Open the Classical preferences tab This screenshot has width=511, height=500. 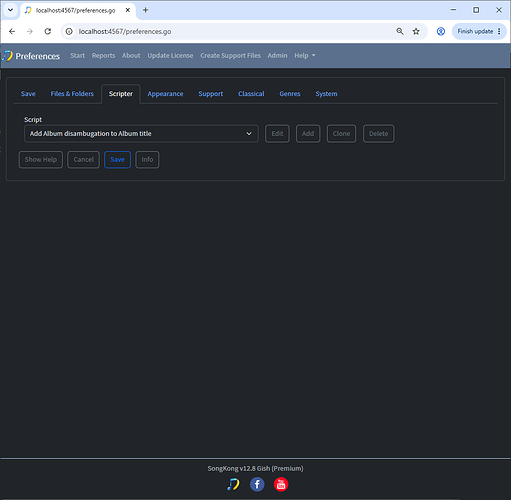(251, 94)
